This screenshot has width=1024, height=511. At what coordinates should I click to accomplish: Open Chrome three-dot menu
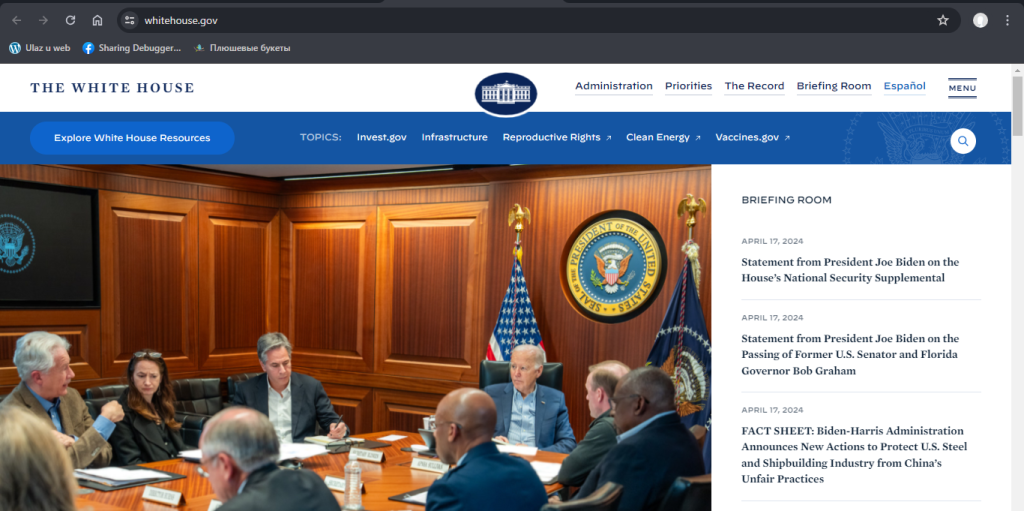[x=1007, y=20]
